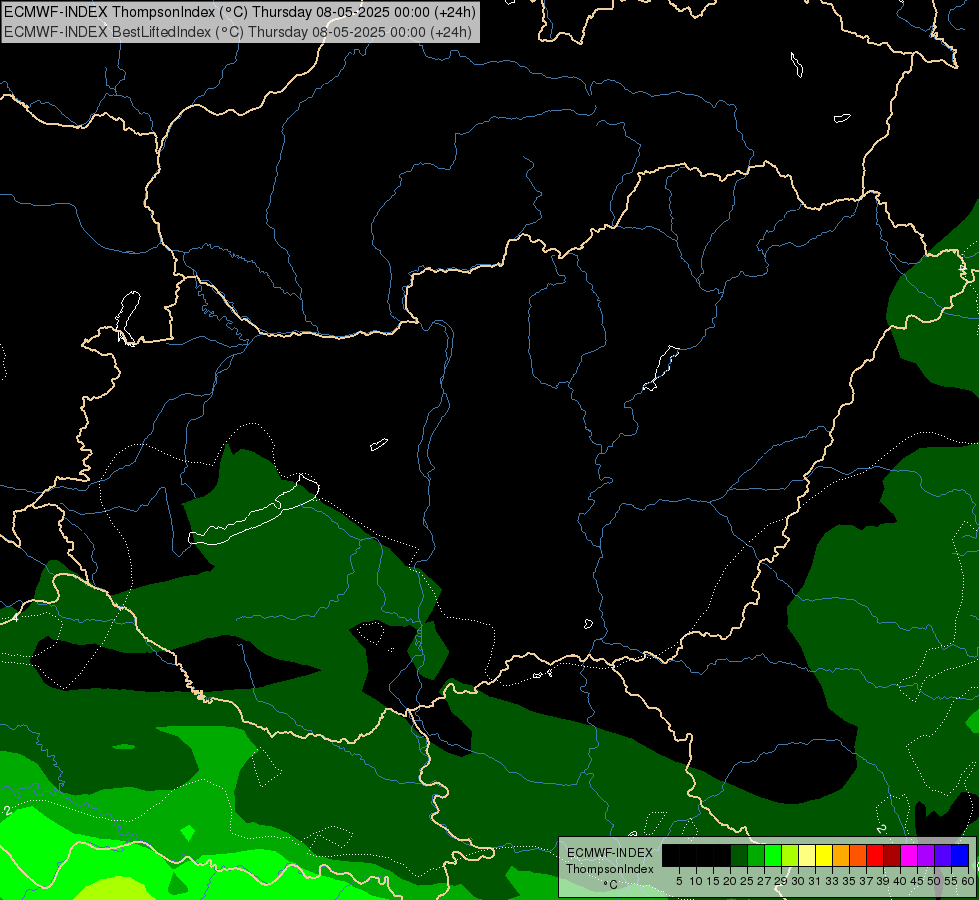Click the °C unit label in legend

coord(611,884)
